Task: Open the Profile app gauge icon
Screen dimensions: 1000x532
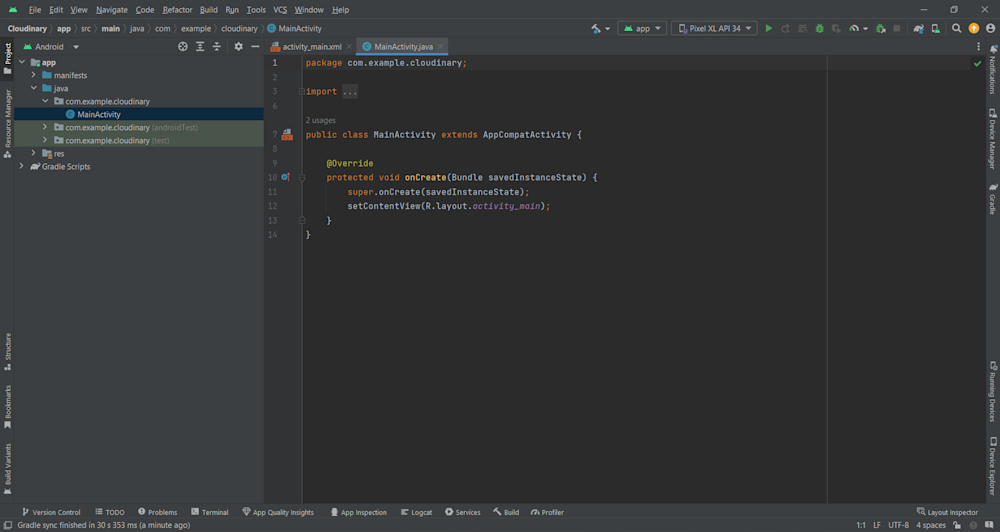Action: 854,29
